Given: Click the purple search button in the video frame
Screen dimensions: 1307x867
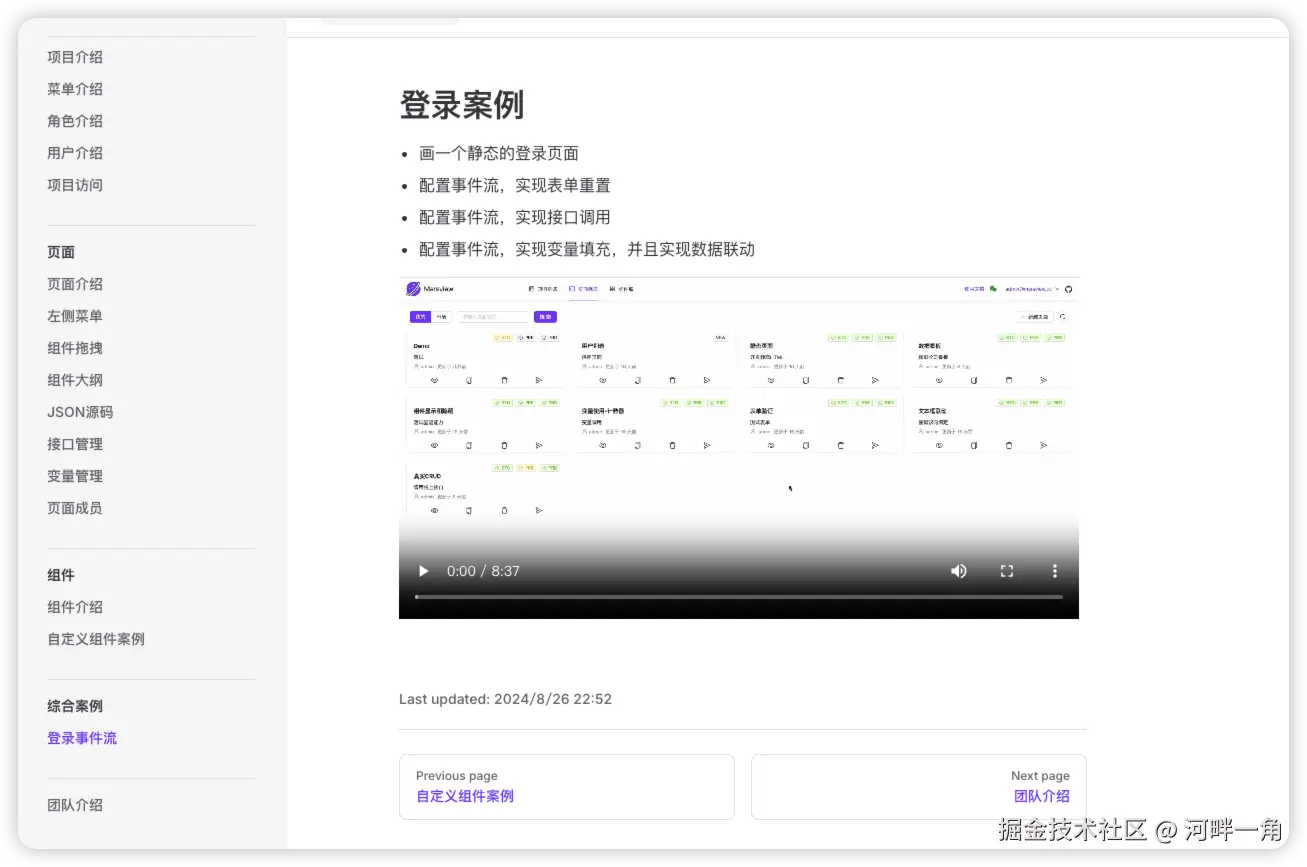Looking at the screenshot, I should (x=545, y=316).
